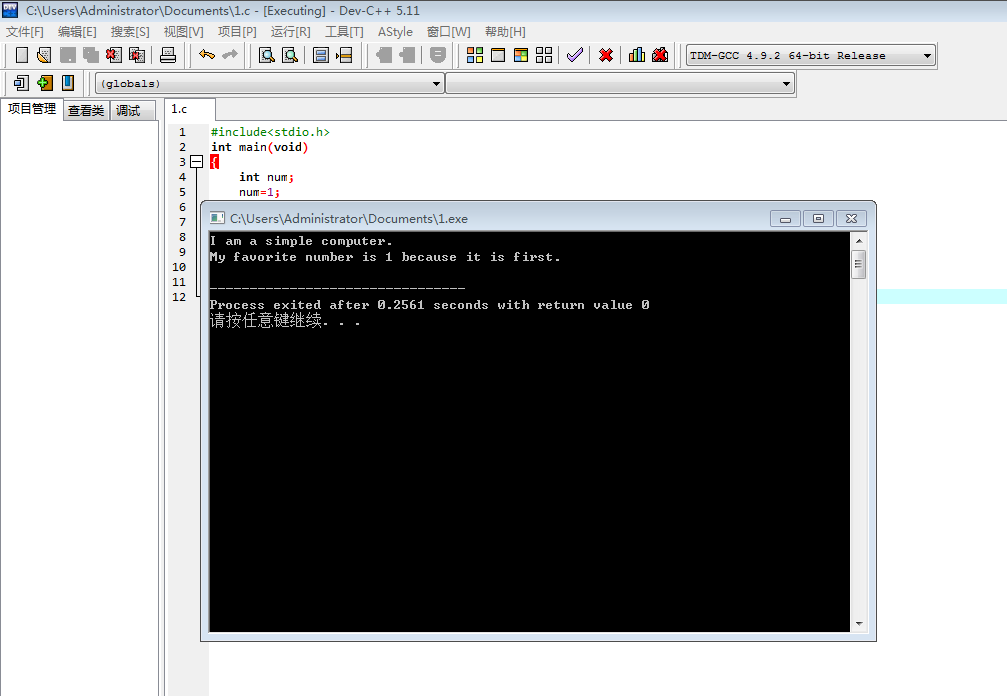Maximize the 1.exe console window
The height and width of the screenshot is (696, 1007).
point(818,219)
